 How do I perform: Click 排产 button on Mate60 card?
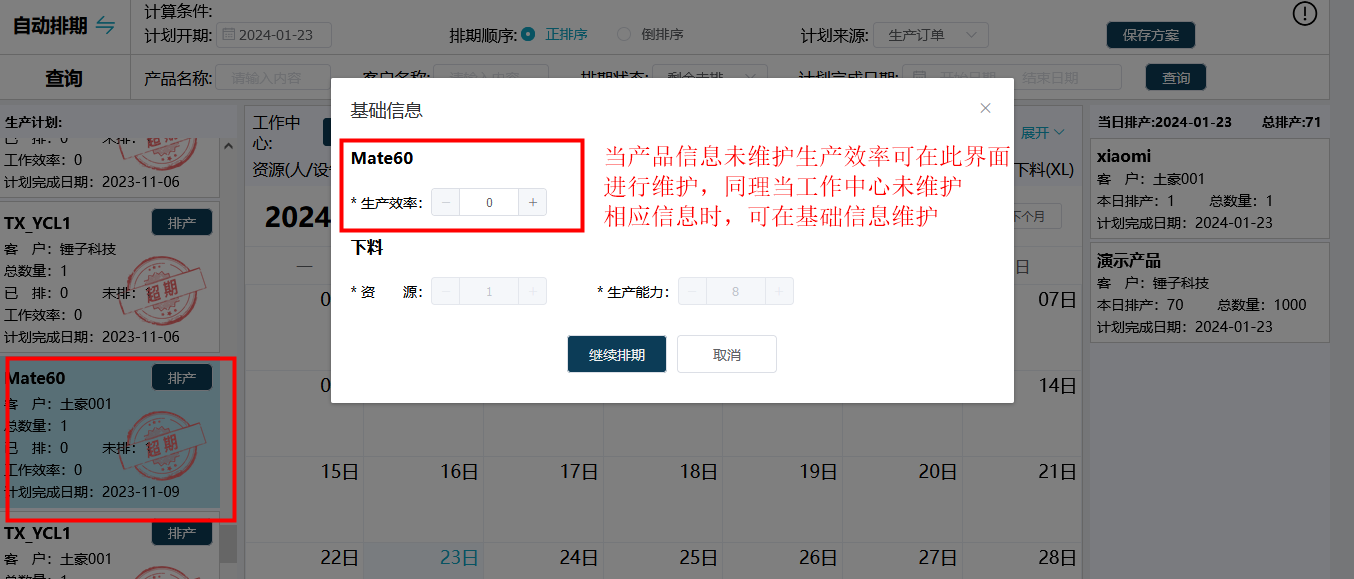point(181,377)
